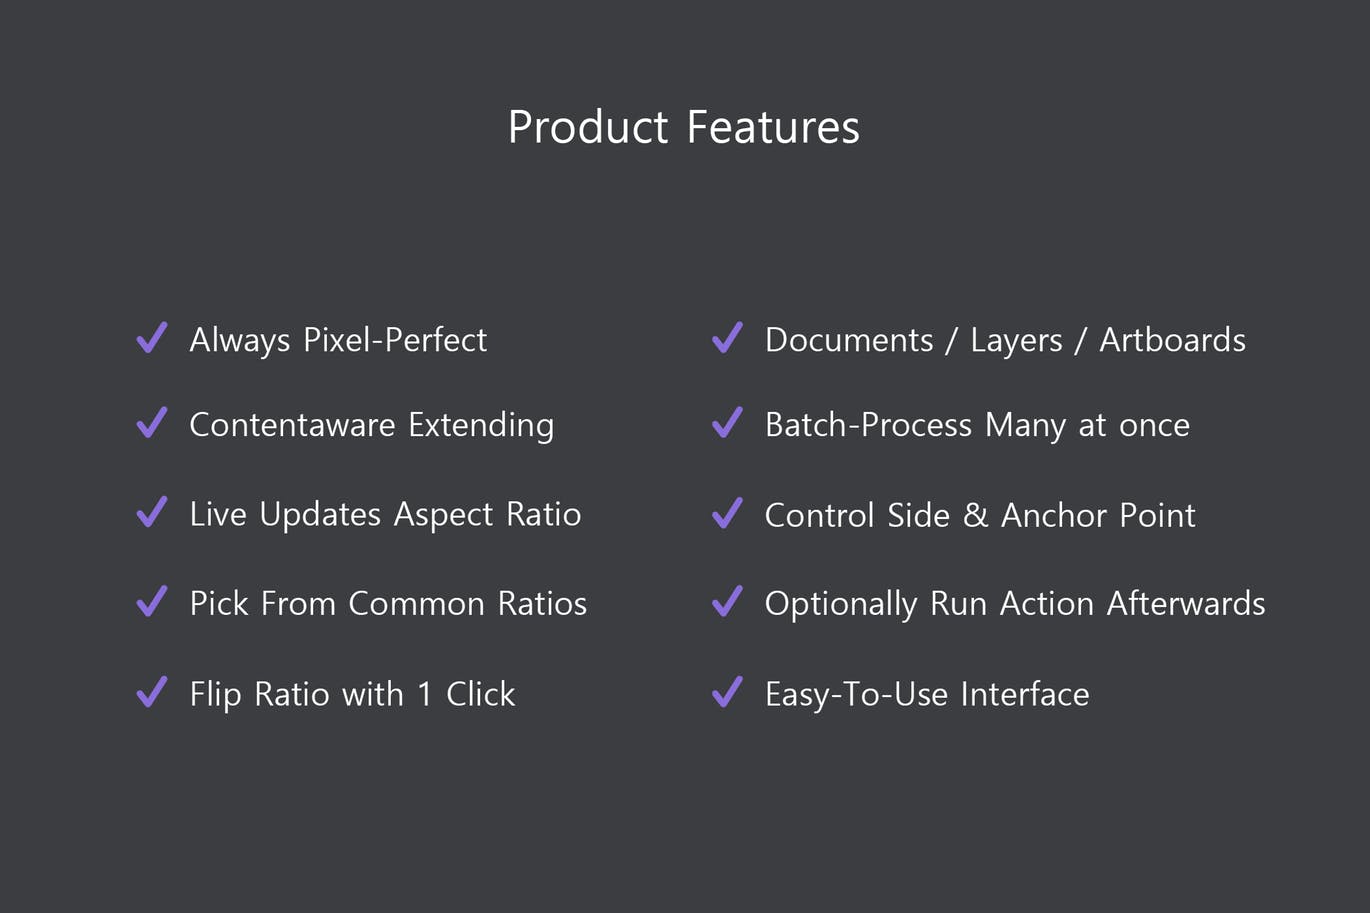1370x913 pixels.
Task: Click the Flip Ratio with 1 Click text
Action: click(352, 694)
